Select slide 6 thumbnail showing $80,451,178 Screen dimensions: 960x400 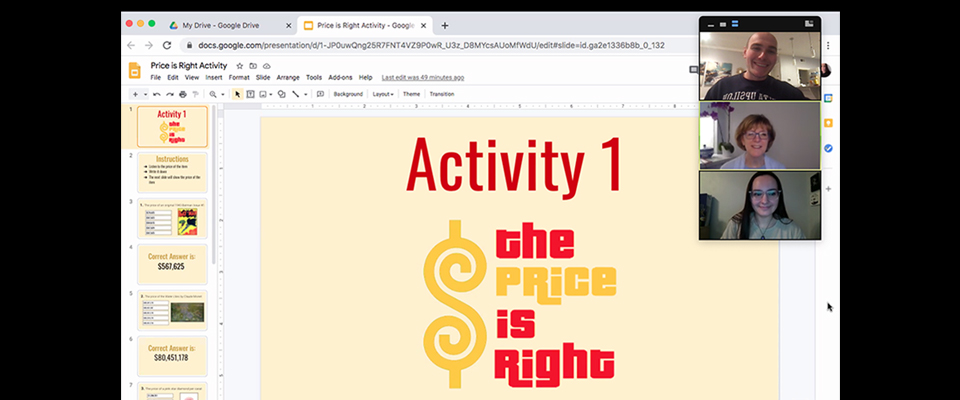coord(172,357)
